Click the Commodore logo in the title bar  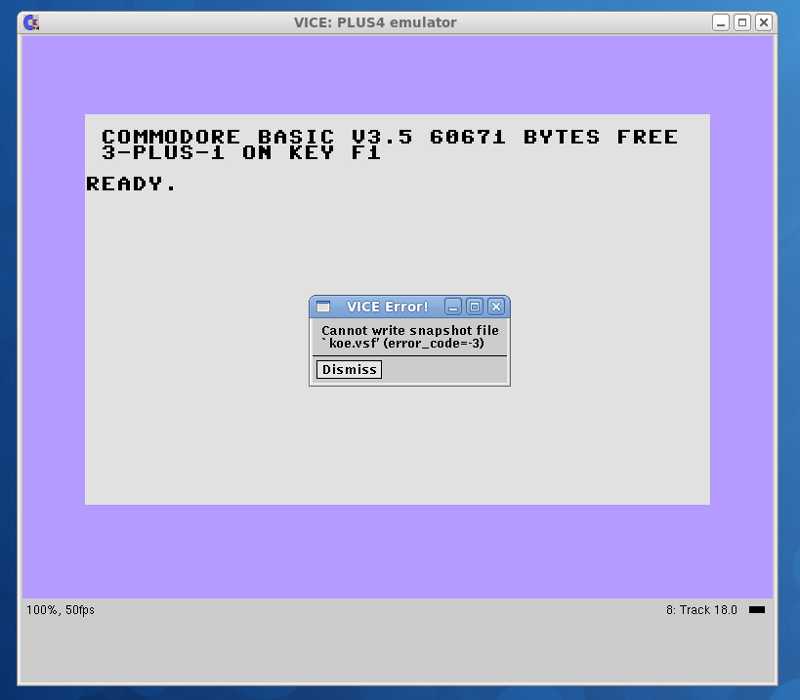tap(31, 22)
